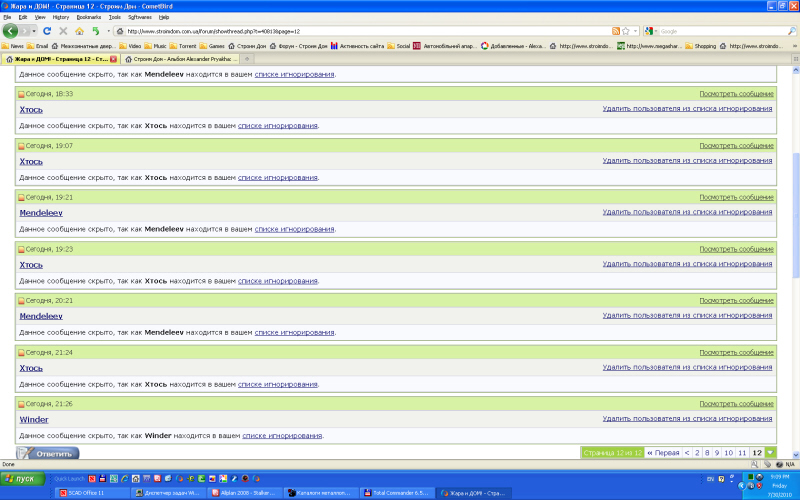This screenshot has height=500, width=800.
Task: Click the post status icon beside 19:23
Action: [x=21, y=249]
